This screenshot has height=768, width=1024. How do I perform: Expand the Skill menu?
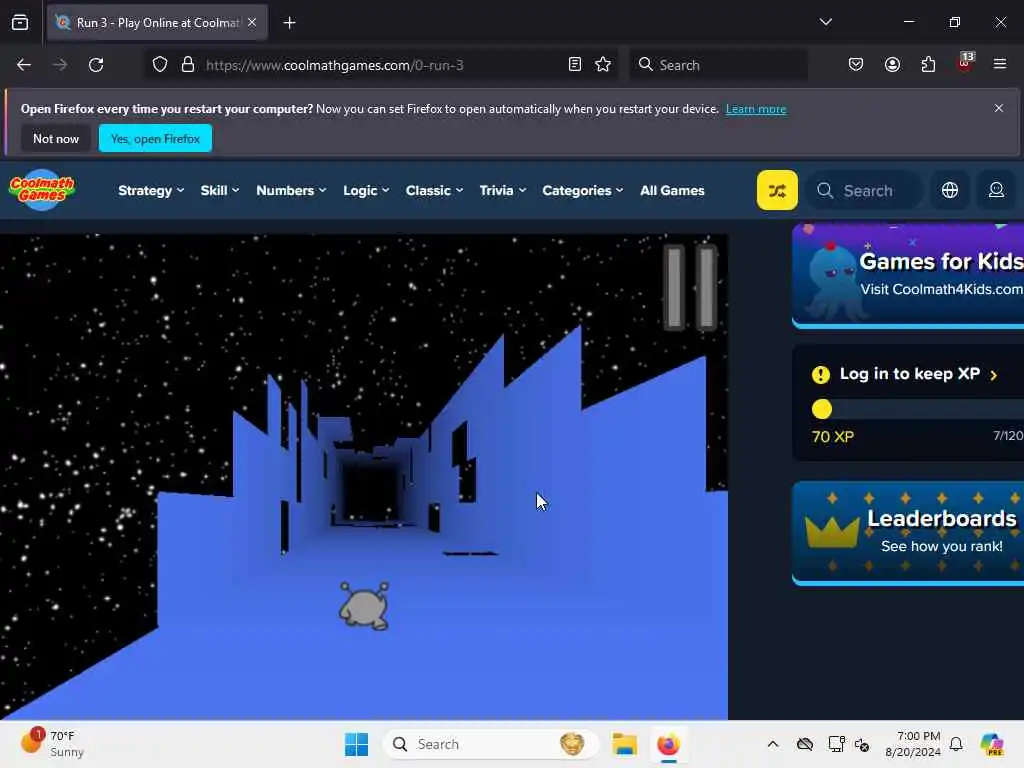pos(219,190)
